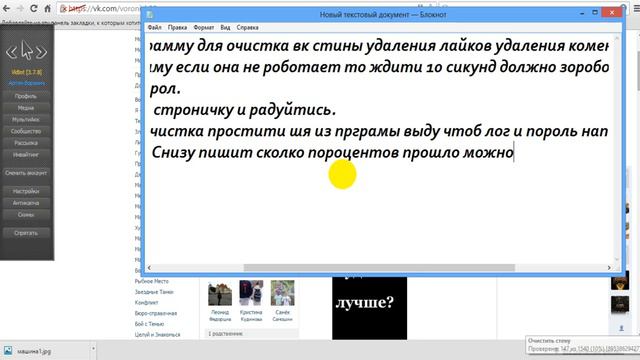Screen dimensions: 640x360
Task: Open the Бюро-справочная app link
Action: pyautogui.click(x=156, y=313)
